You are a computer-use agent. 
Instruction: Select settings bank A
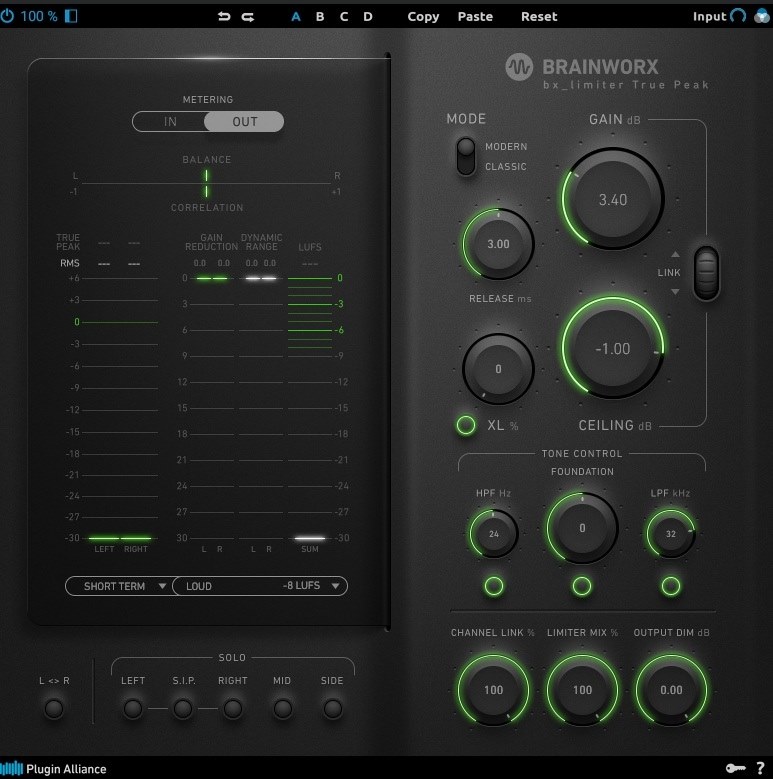click(296, 16)
